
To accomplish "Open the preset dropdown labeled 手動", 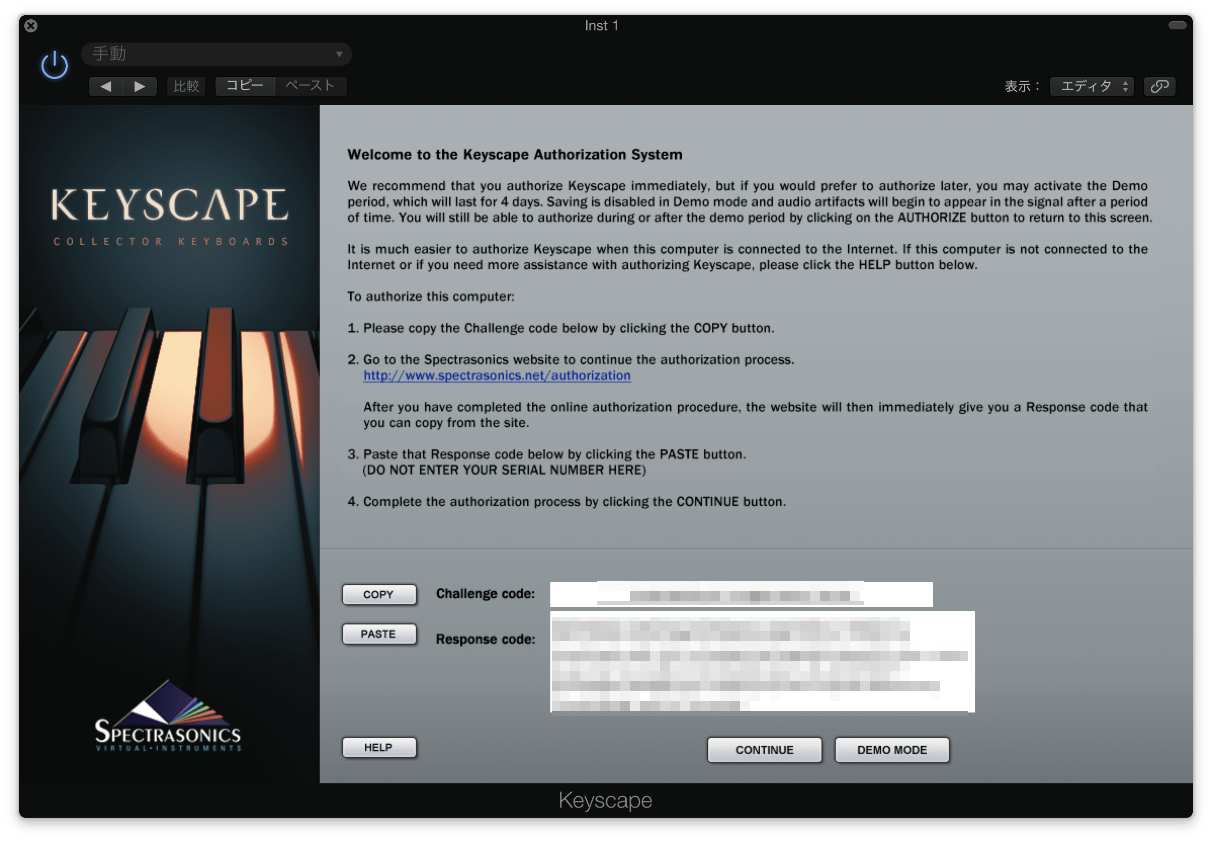I will point(215,54).
